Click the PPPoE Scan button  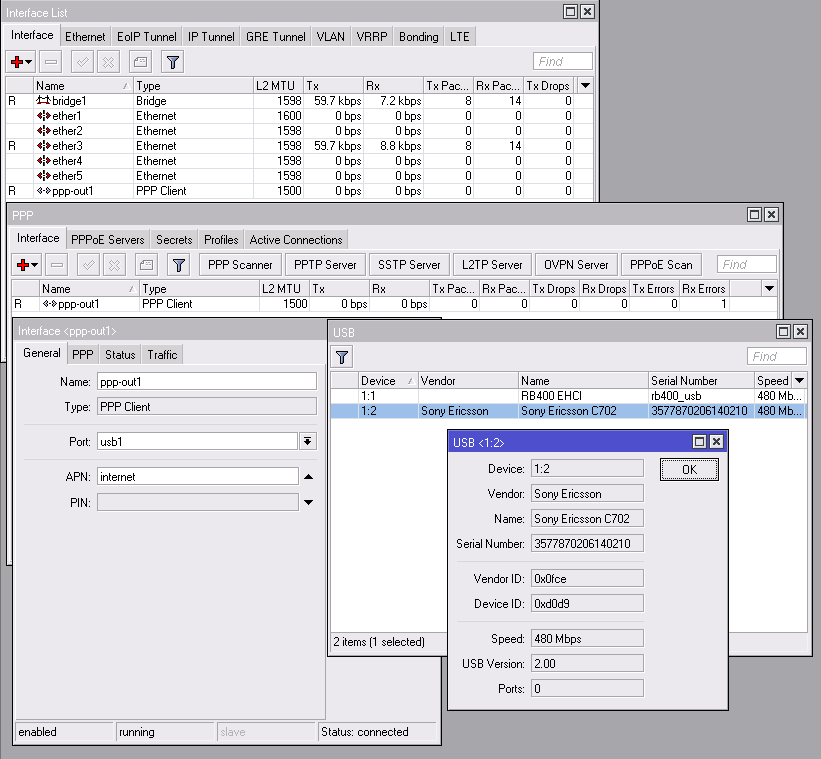(660, 265)
